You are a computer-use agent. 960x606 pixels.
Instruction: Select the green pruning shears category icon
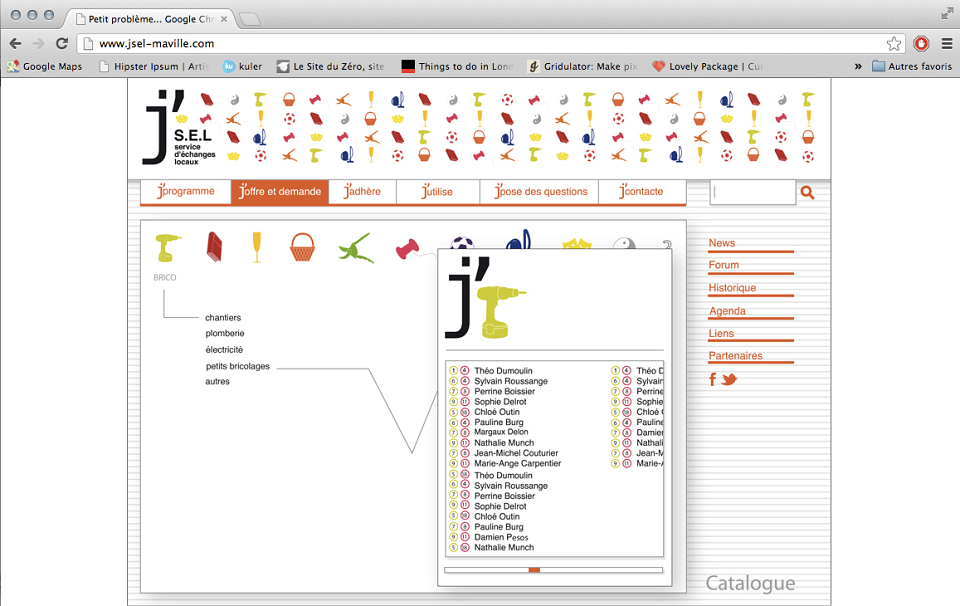[355, 248]
